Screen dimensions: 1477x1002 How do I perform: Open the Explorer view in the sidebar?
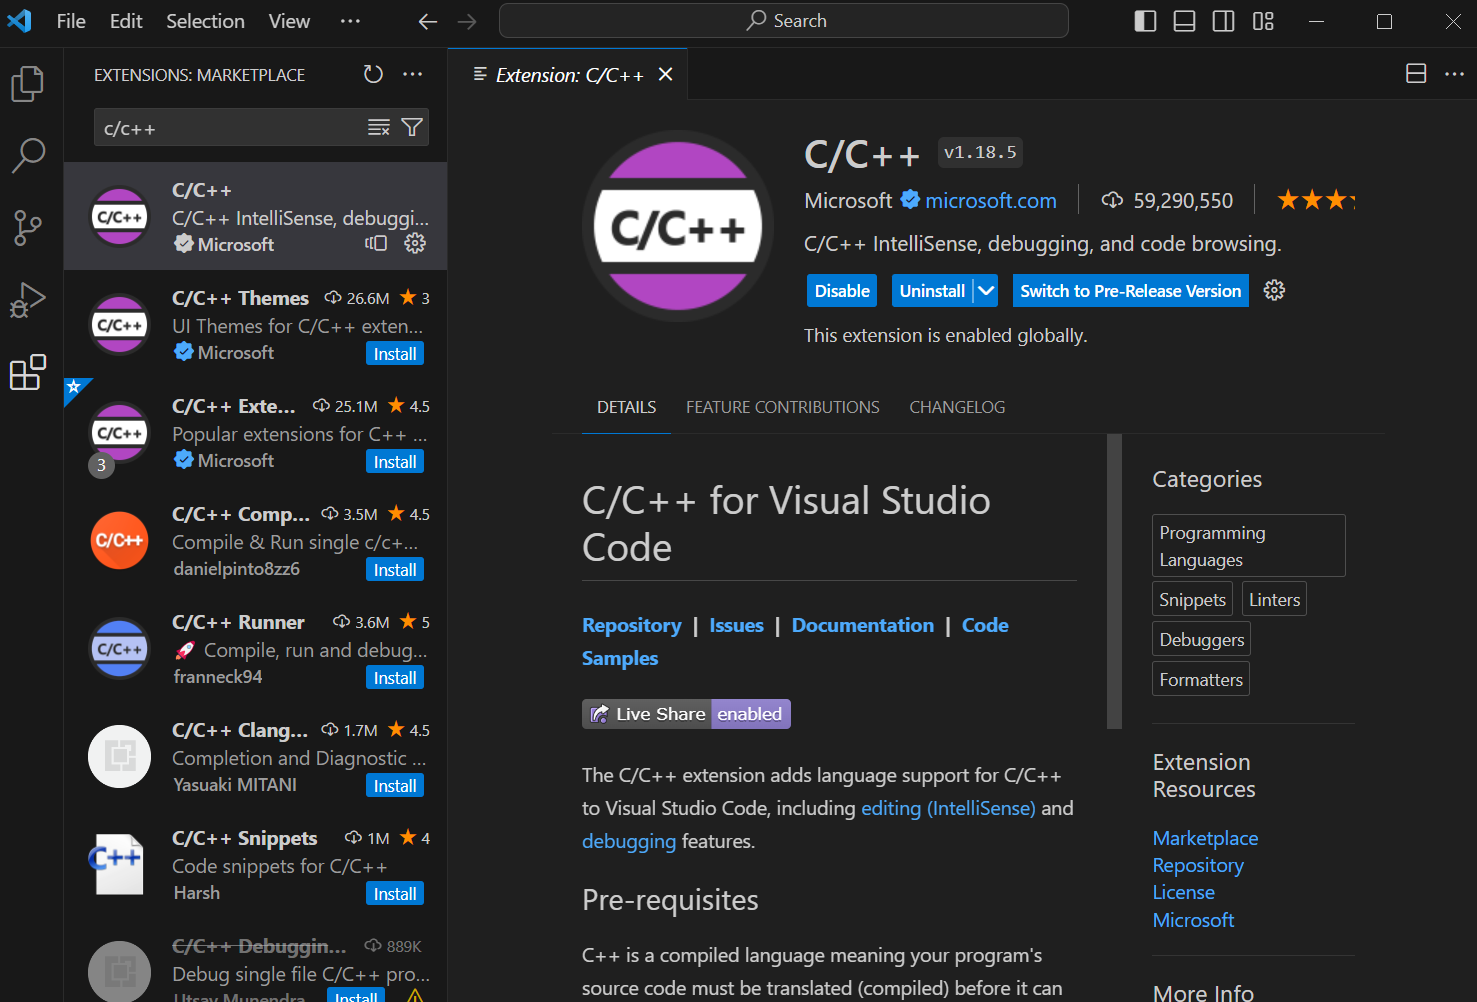27,84
